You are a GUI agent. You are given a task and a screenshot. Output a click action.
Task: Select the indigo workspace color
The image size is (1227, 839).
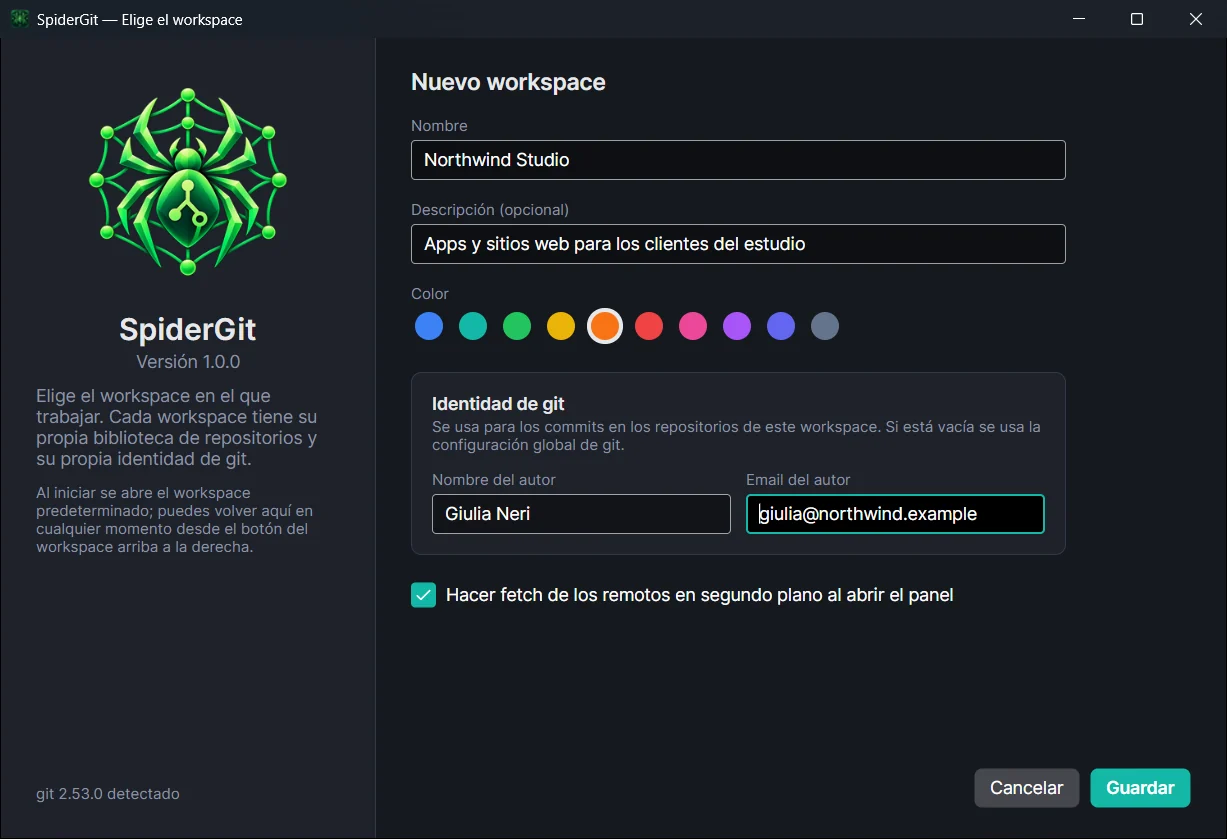pyautogui.click(x=781, y=326)
